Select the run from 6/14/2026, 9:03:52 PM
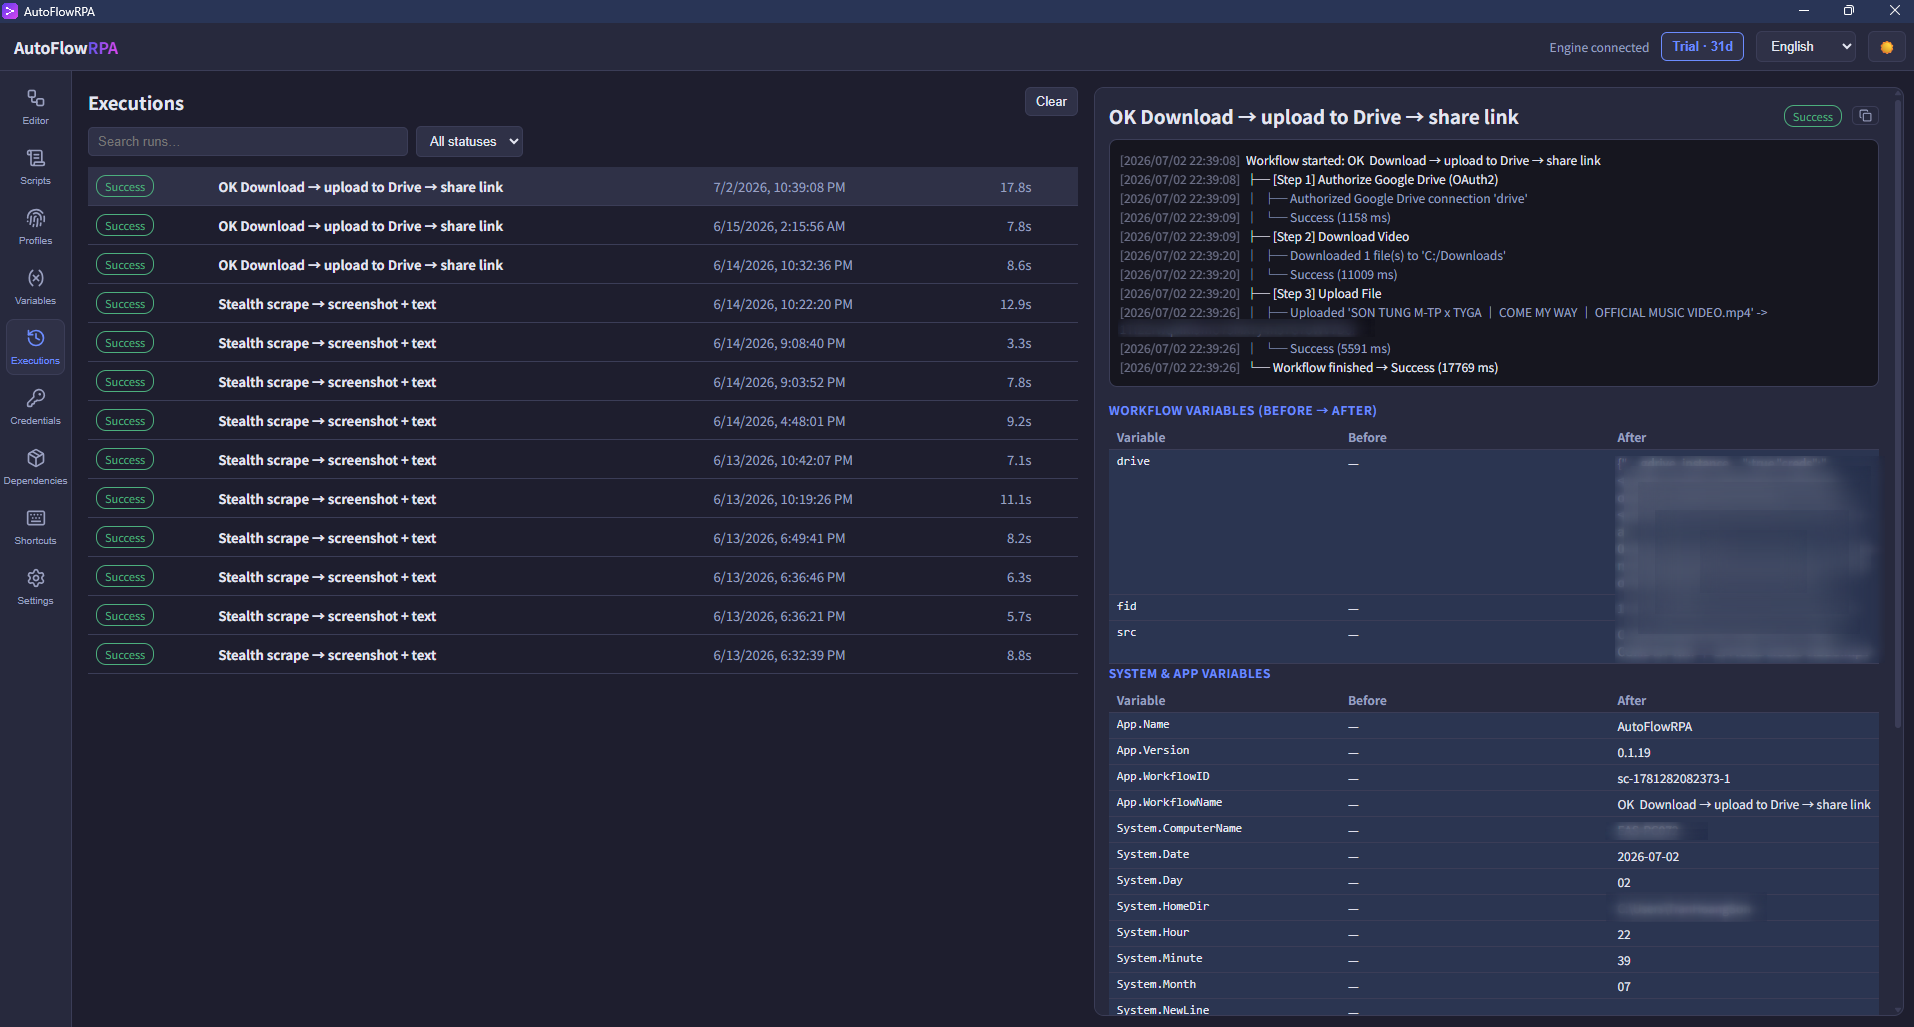 tap(583, 382)
